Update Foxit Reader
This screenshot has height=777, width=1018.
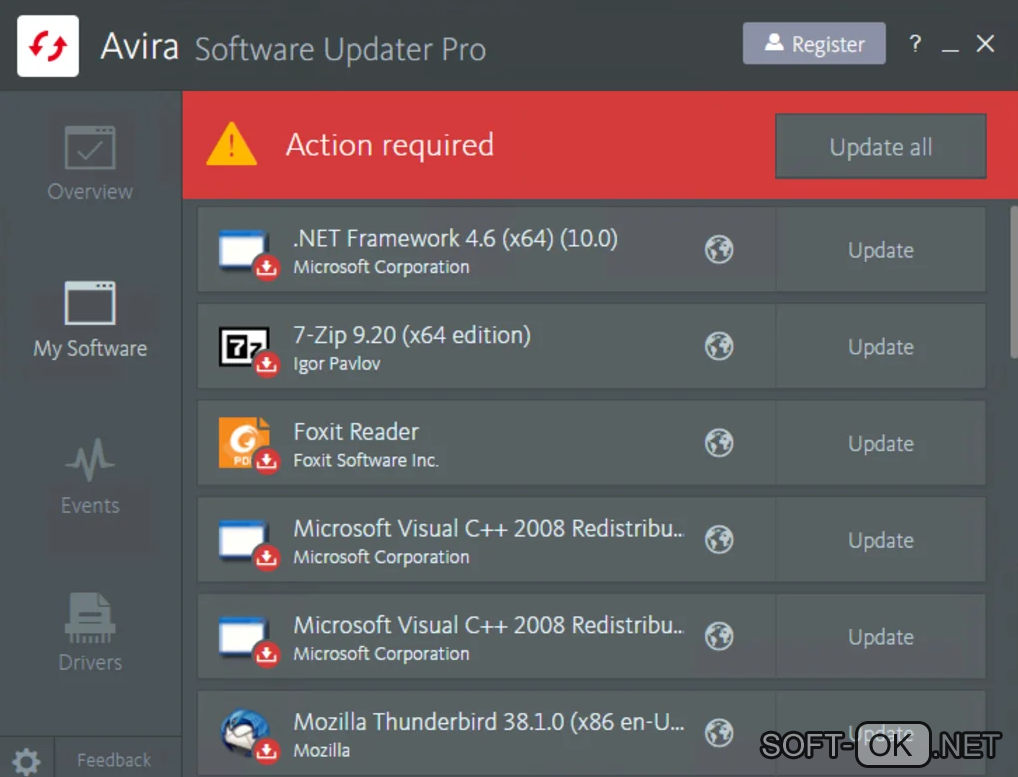pos(880,443)
